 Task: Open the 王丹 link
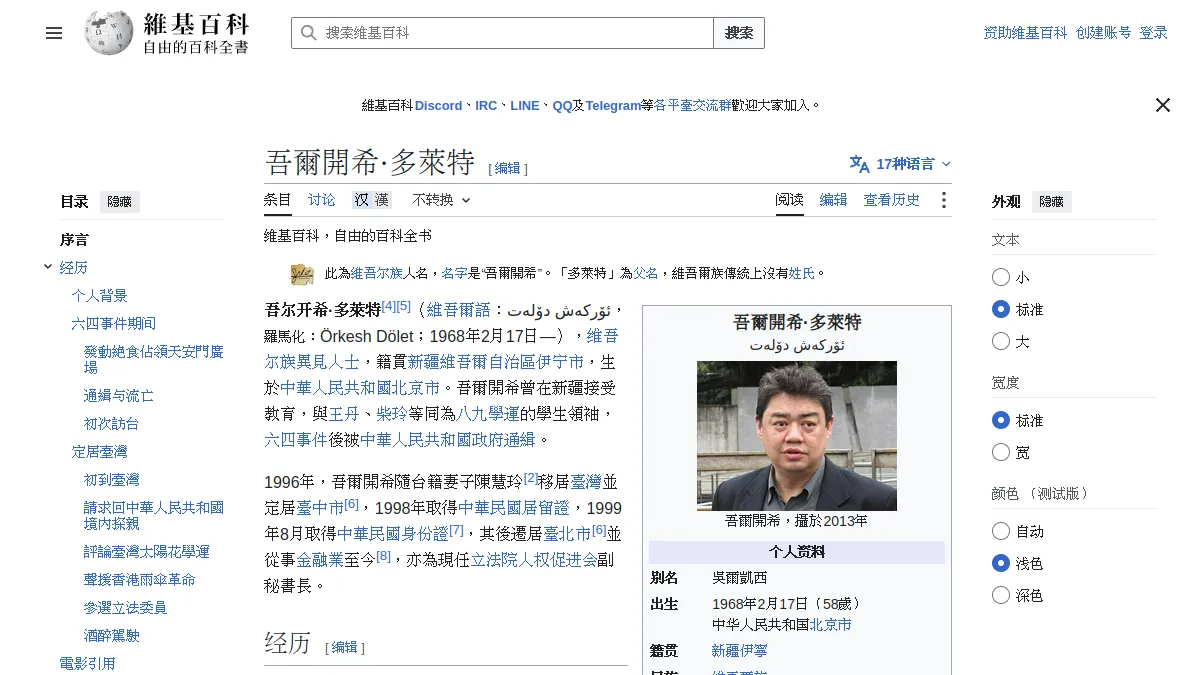coord(344,414)
